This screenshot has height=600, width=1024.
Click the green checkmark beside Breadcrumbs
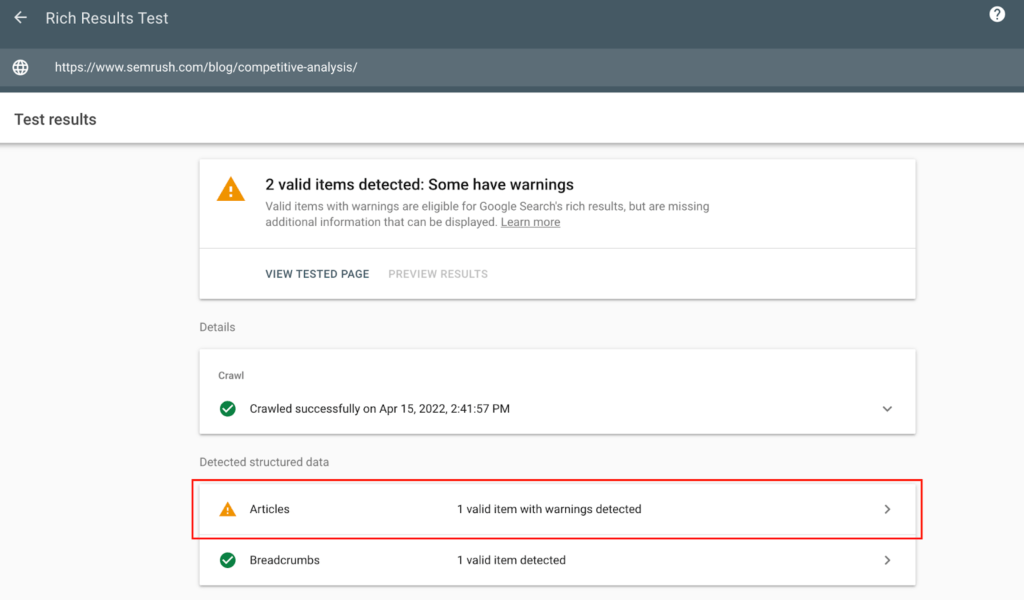pos(227,560)
